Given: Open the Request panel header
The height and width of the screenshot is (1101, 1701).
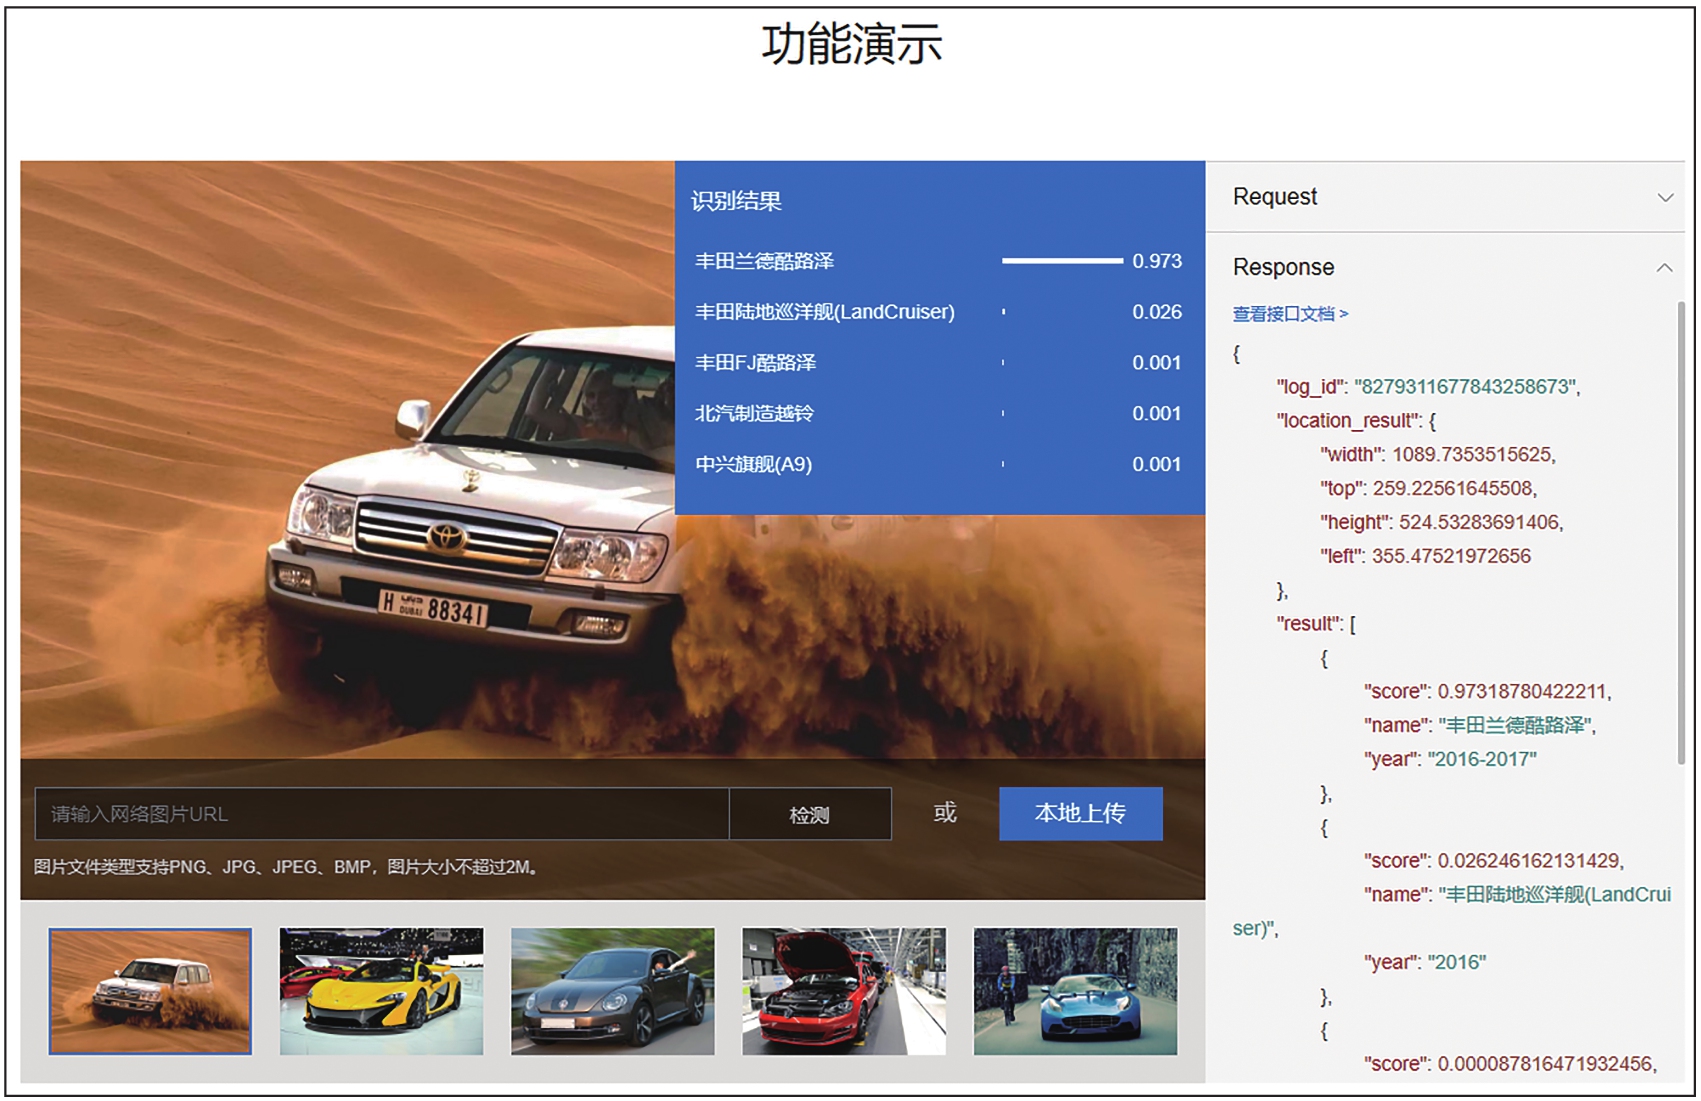Looking at the screenshot, I should (1445, 197).
